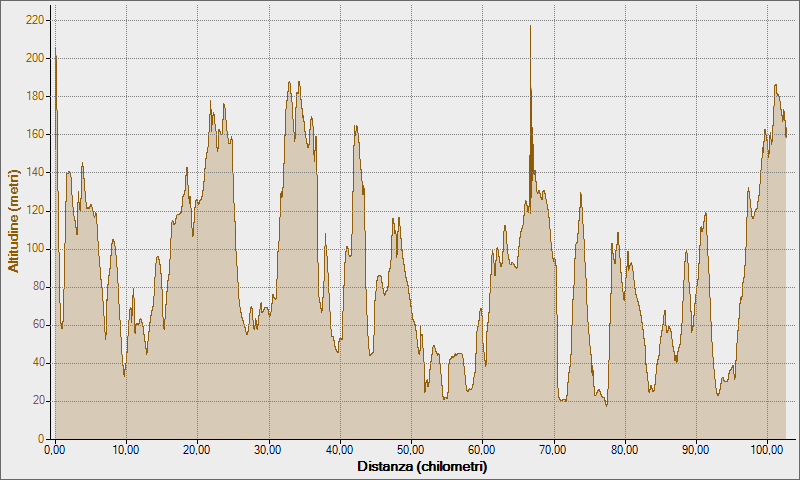Click the 'Distanza (chilometri)' axis title

pyautogui.click(x=422, y=466)
